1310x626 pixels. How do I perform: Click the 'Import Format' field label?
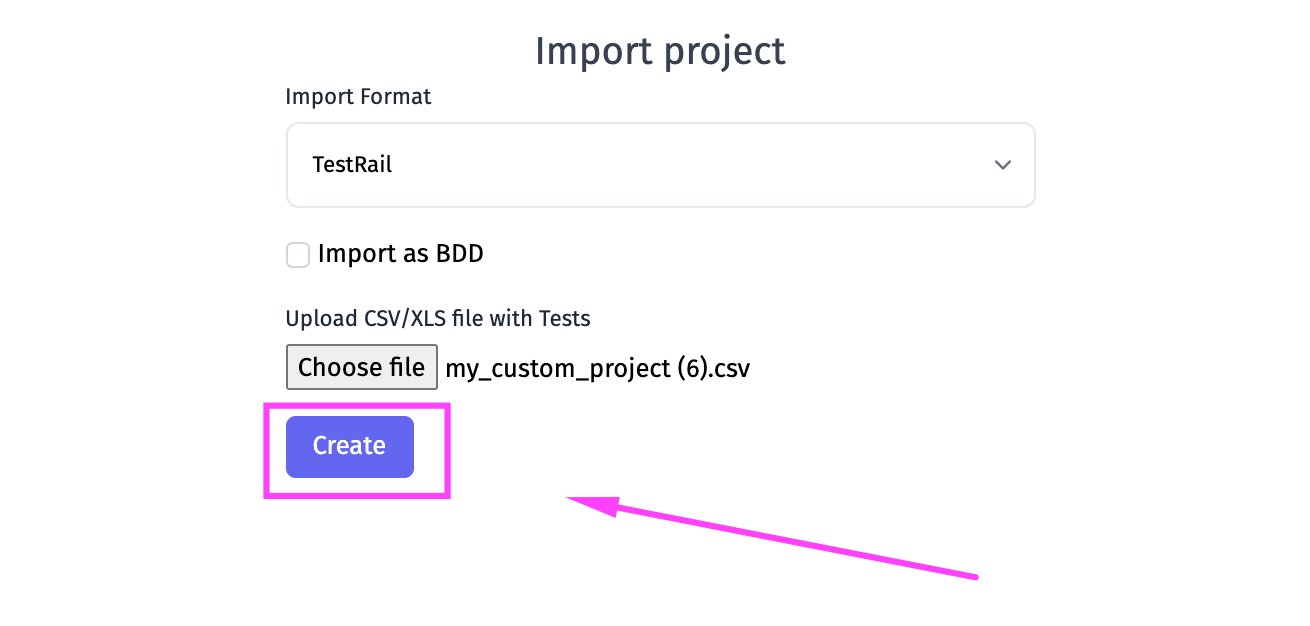[358, 97]
